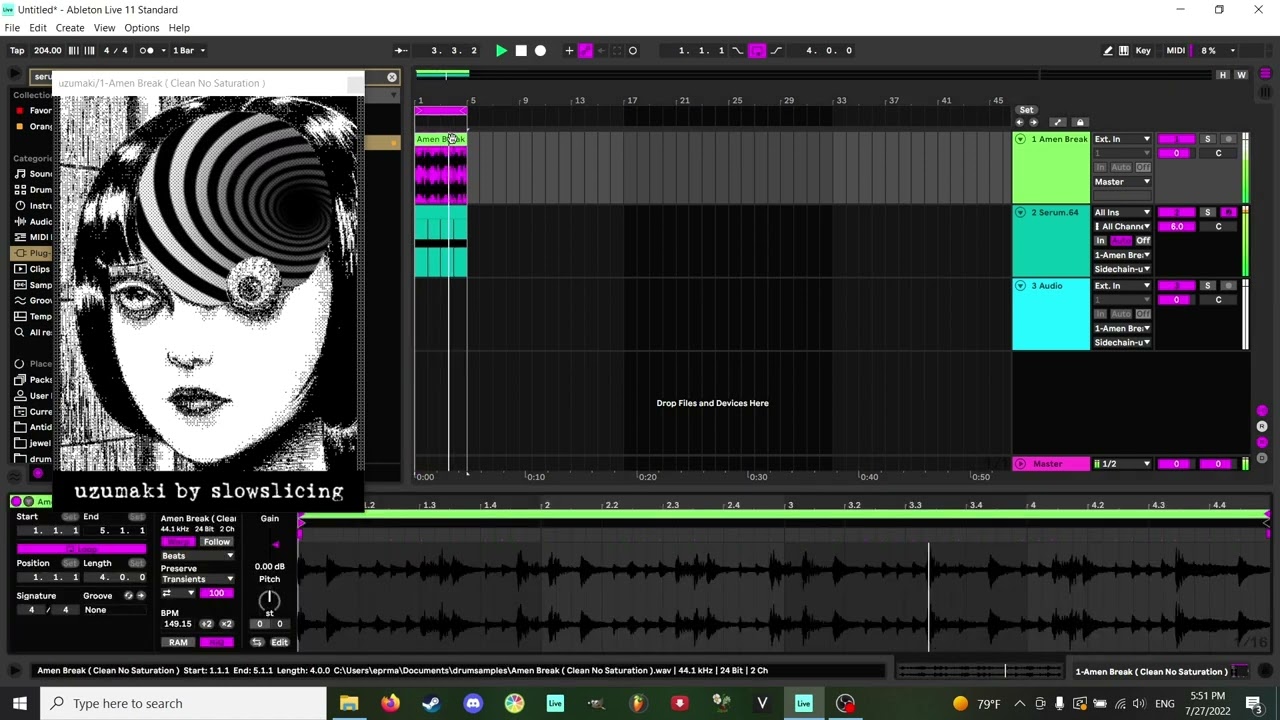Screen dimensions: 1280x720
Task: Open Discord from the taskbar
Action: click(x=473, y=703)
